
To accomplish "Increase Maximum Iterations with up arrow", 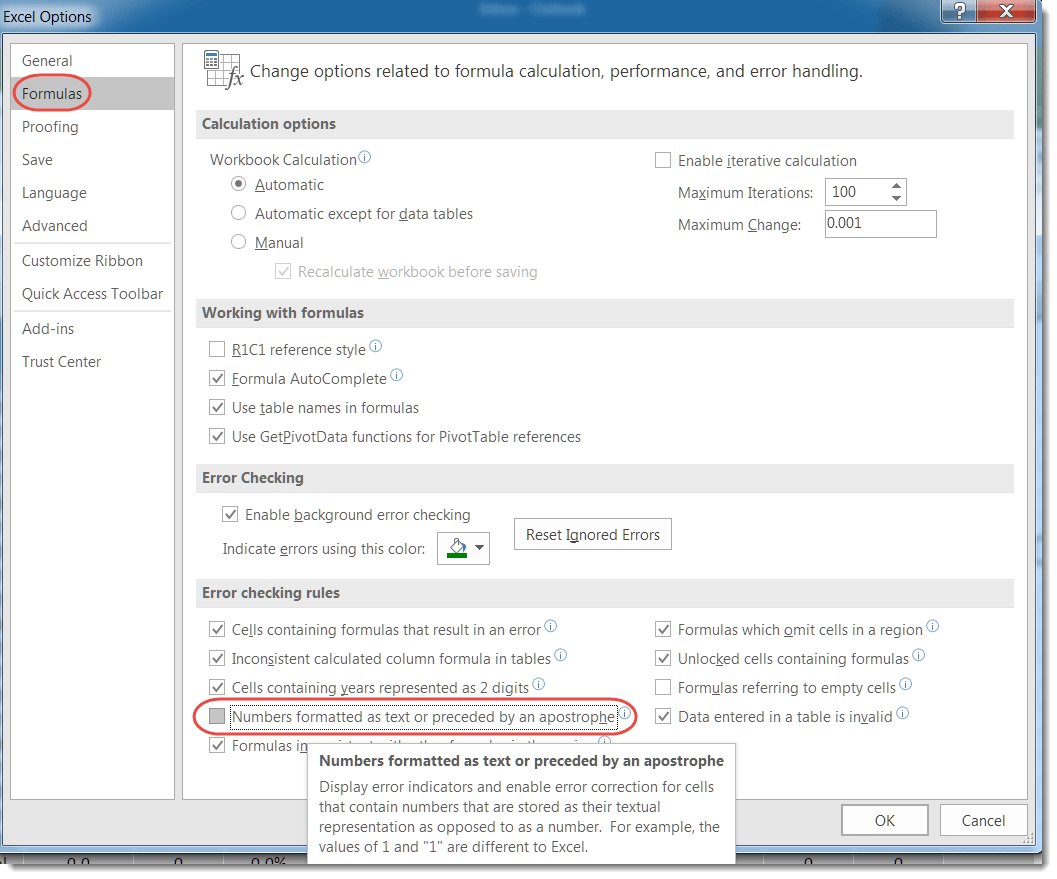I will pyautogui.click(x=896, y=186).
